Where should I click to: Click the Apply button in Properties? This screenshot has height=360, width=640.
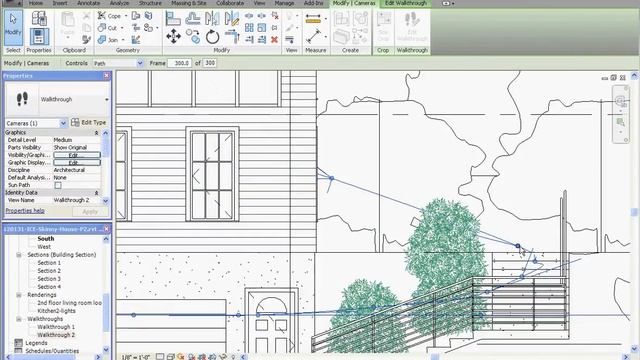[90, 211]
